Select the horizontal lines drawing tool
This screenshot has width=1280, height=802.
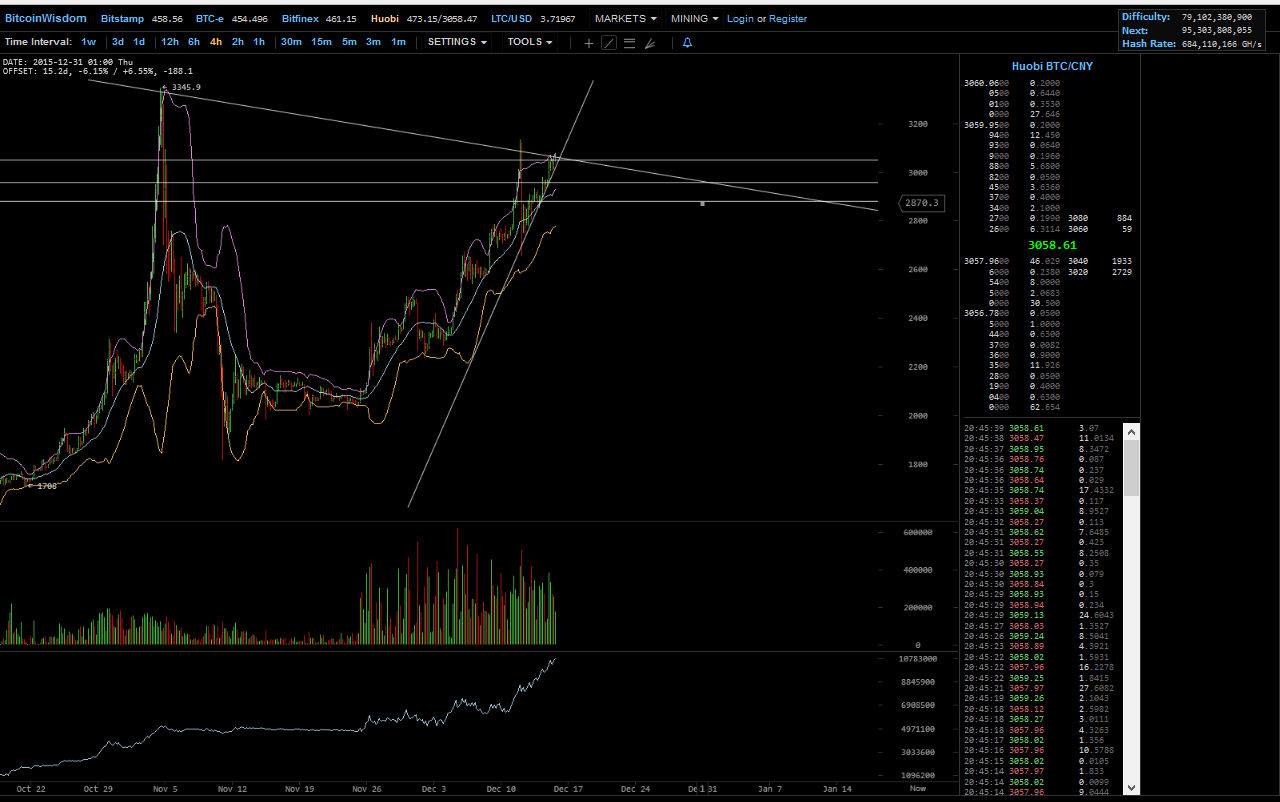coord(629,43)
